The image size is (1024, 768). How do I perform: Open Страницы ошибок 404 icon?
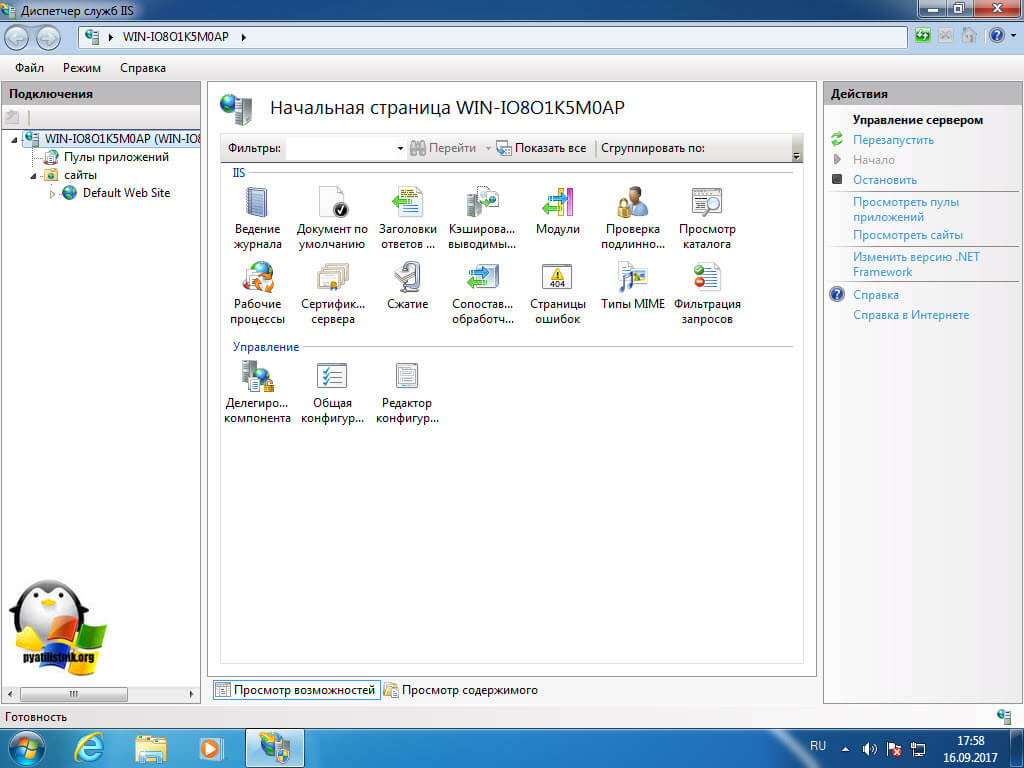pyautogui.click(x=557, y=279)
